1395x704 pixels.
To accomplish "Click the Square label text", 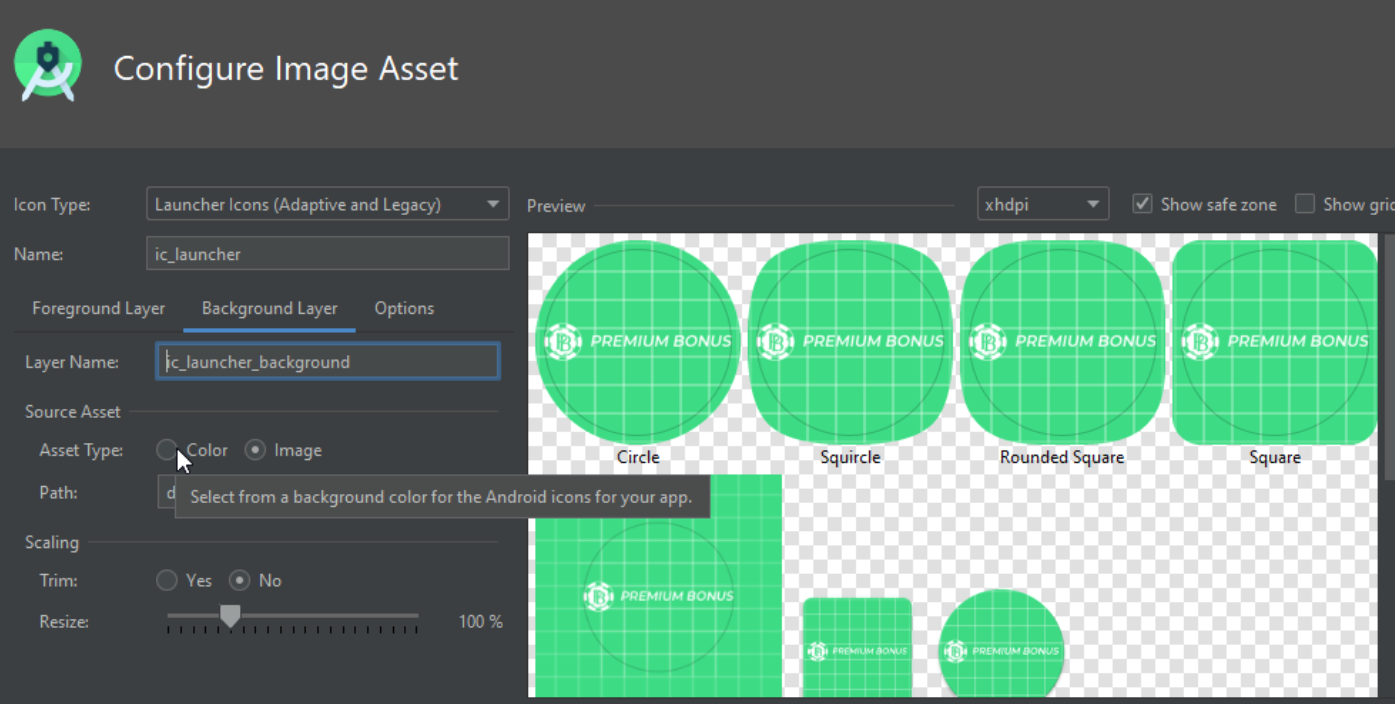I will coord(1275,457).
